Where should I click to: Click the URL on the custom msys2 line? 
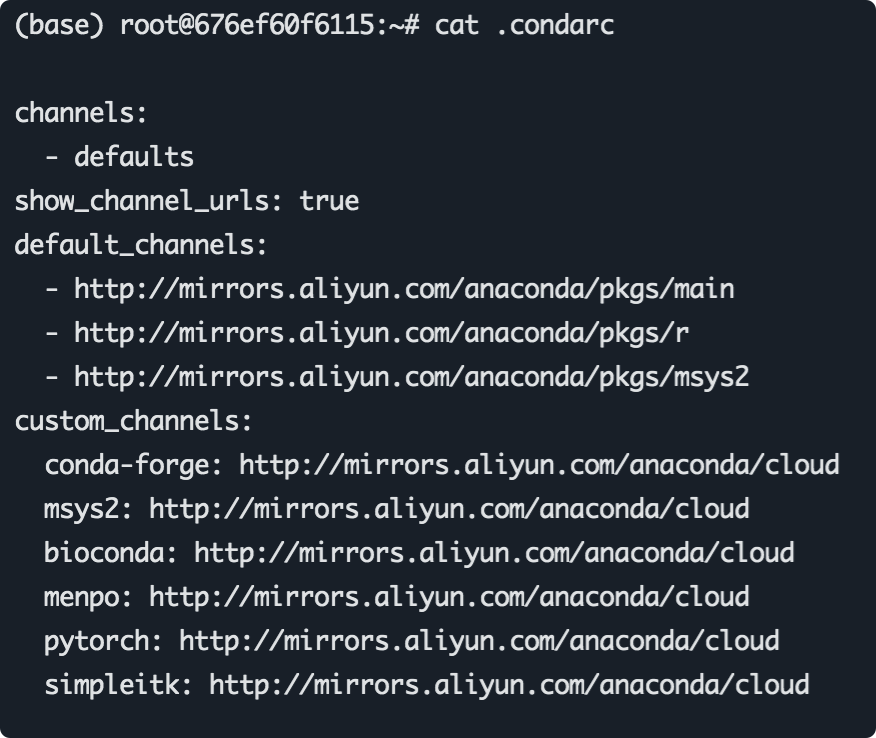click(x=449, y=509)
